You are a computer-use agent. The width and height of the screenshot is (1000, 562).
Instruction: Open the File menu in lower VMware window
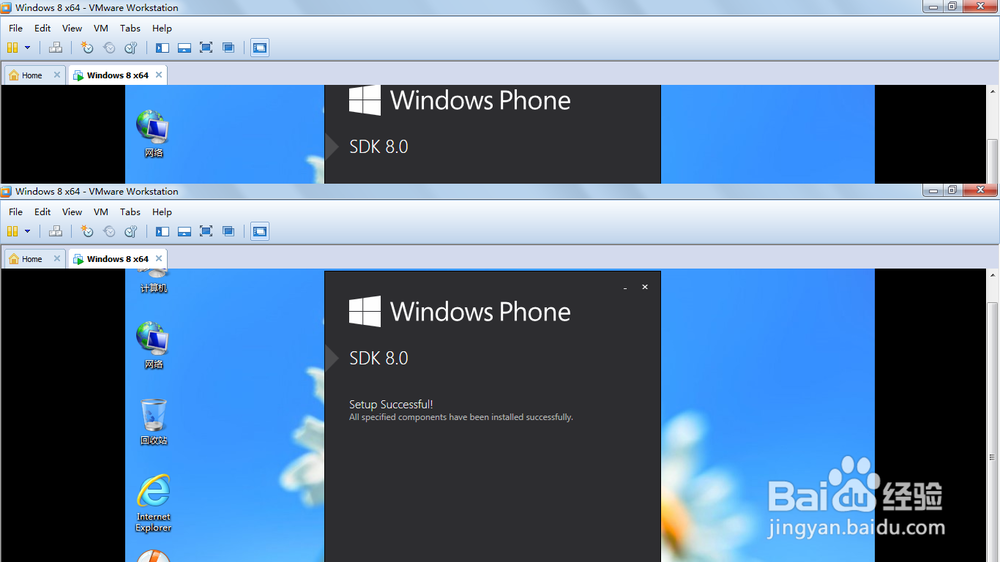pos(15,212)
